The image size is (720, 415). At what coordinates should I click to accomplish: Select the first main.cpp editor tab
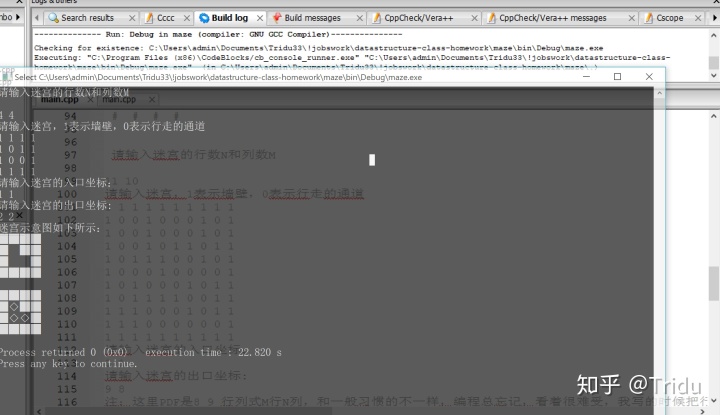coord(60,99)
